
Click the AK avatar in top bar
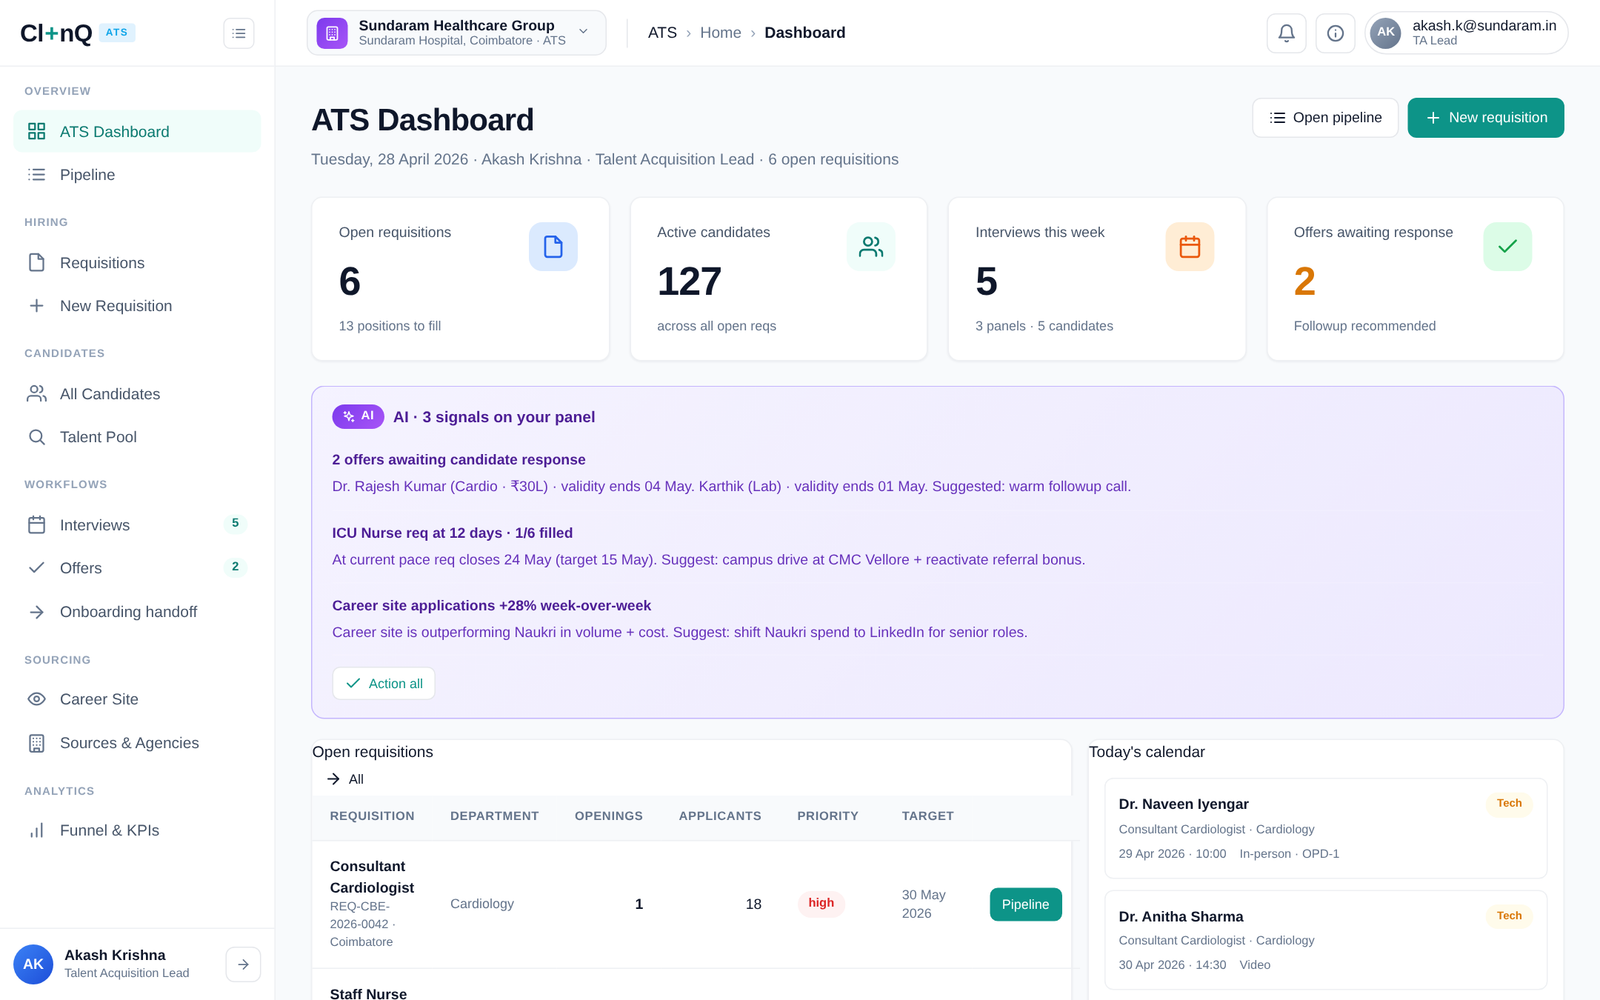(1386, 32)
